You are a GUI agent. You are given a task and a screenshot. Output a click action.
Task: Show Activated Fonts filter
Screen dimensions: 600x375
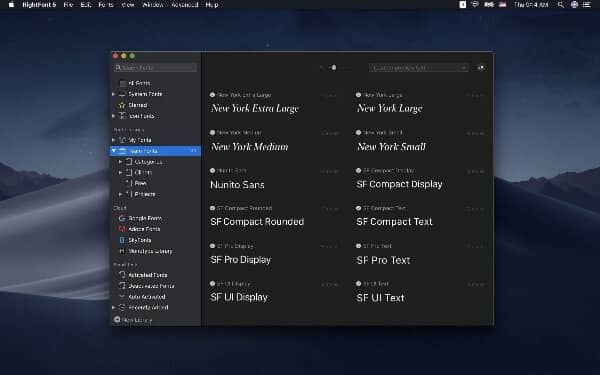click(x=143, y=275)
